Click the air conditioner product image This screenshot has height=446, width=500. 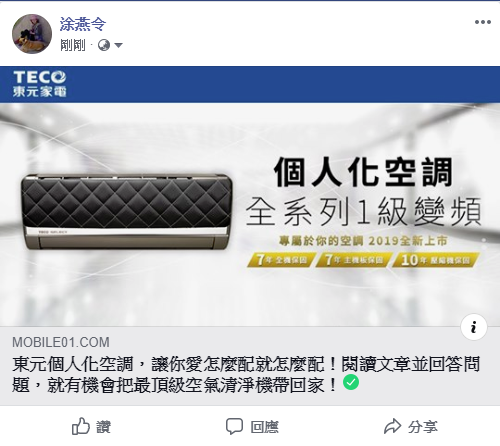tap(127, 212)
